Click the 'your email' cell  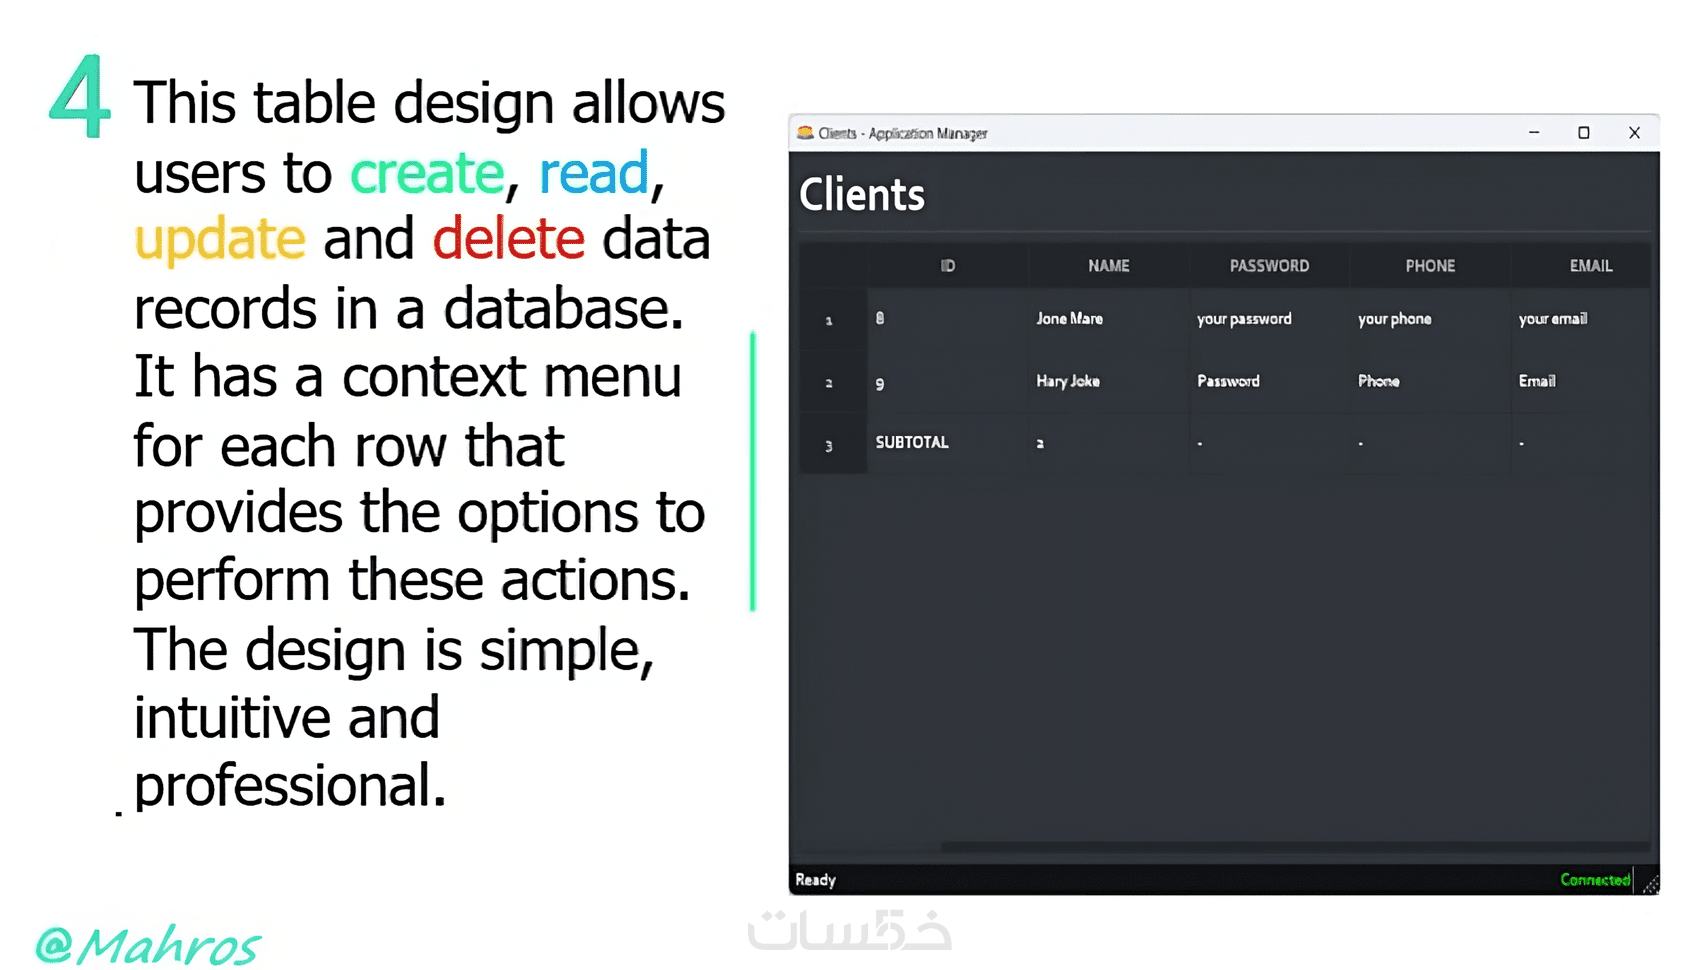1581,319
